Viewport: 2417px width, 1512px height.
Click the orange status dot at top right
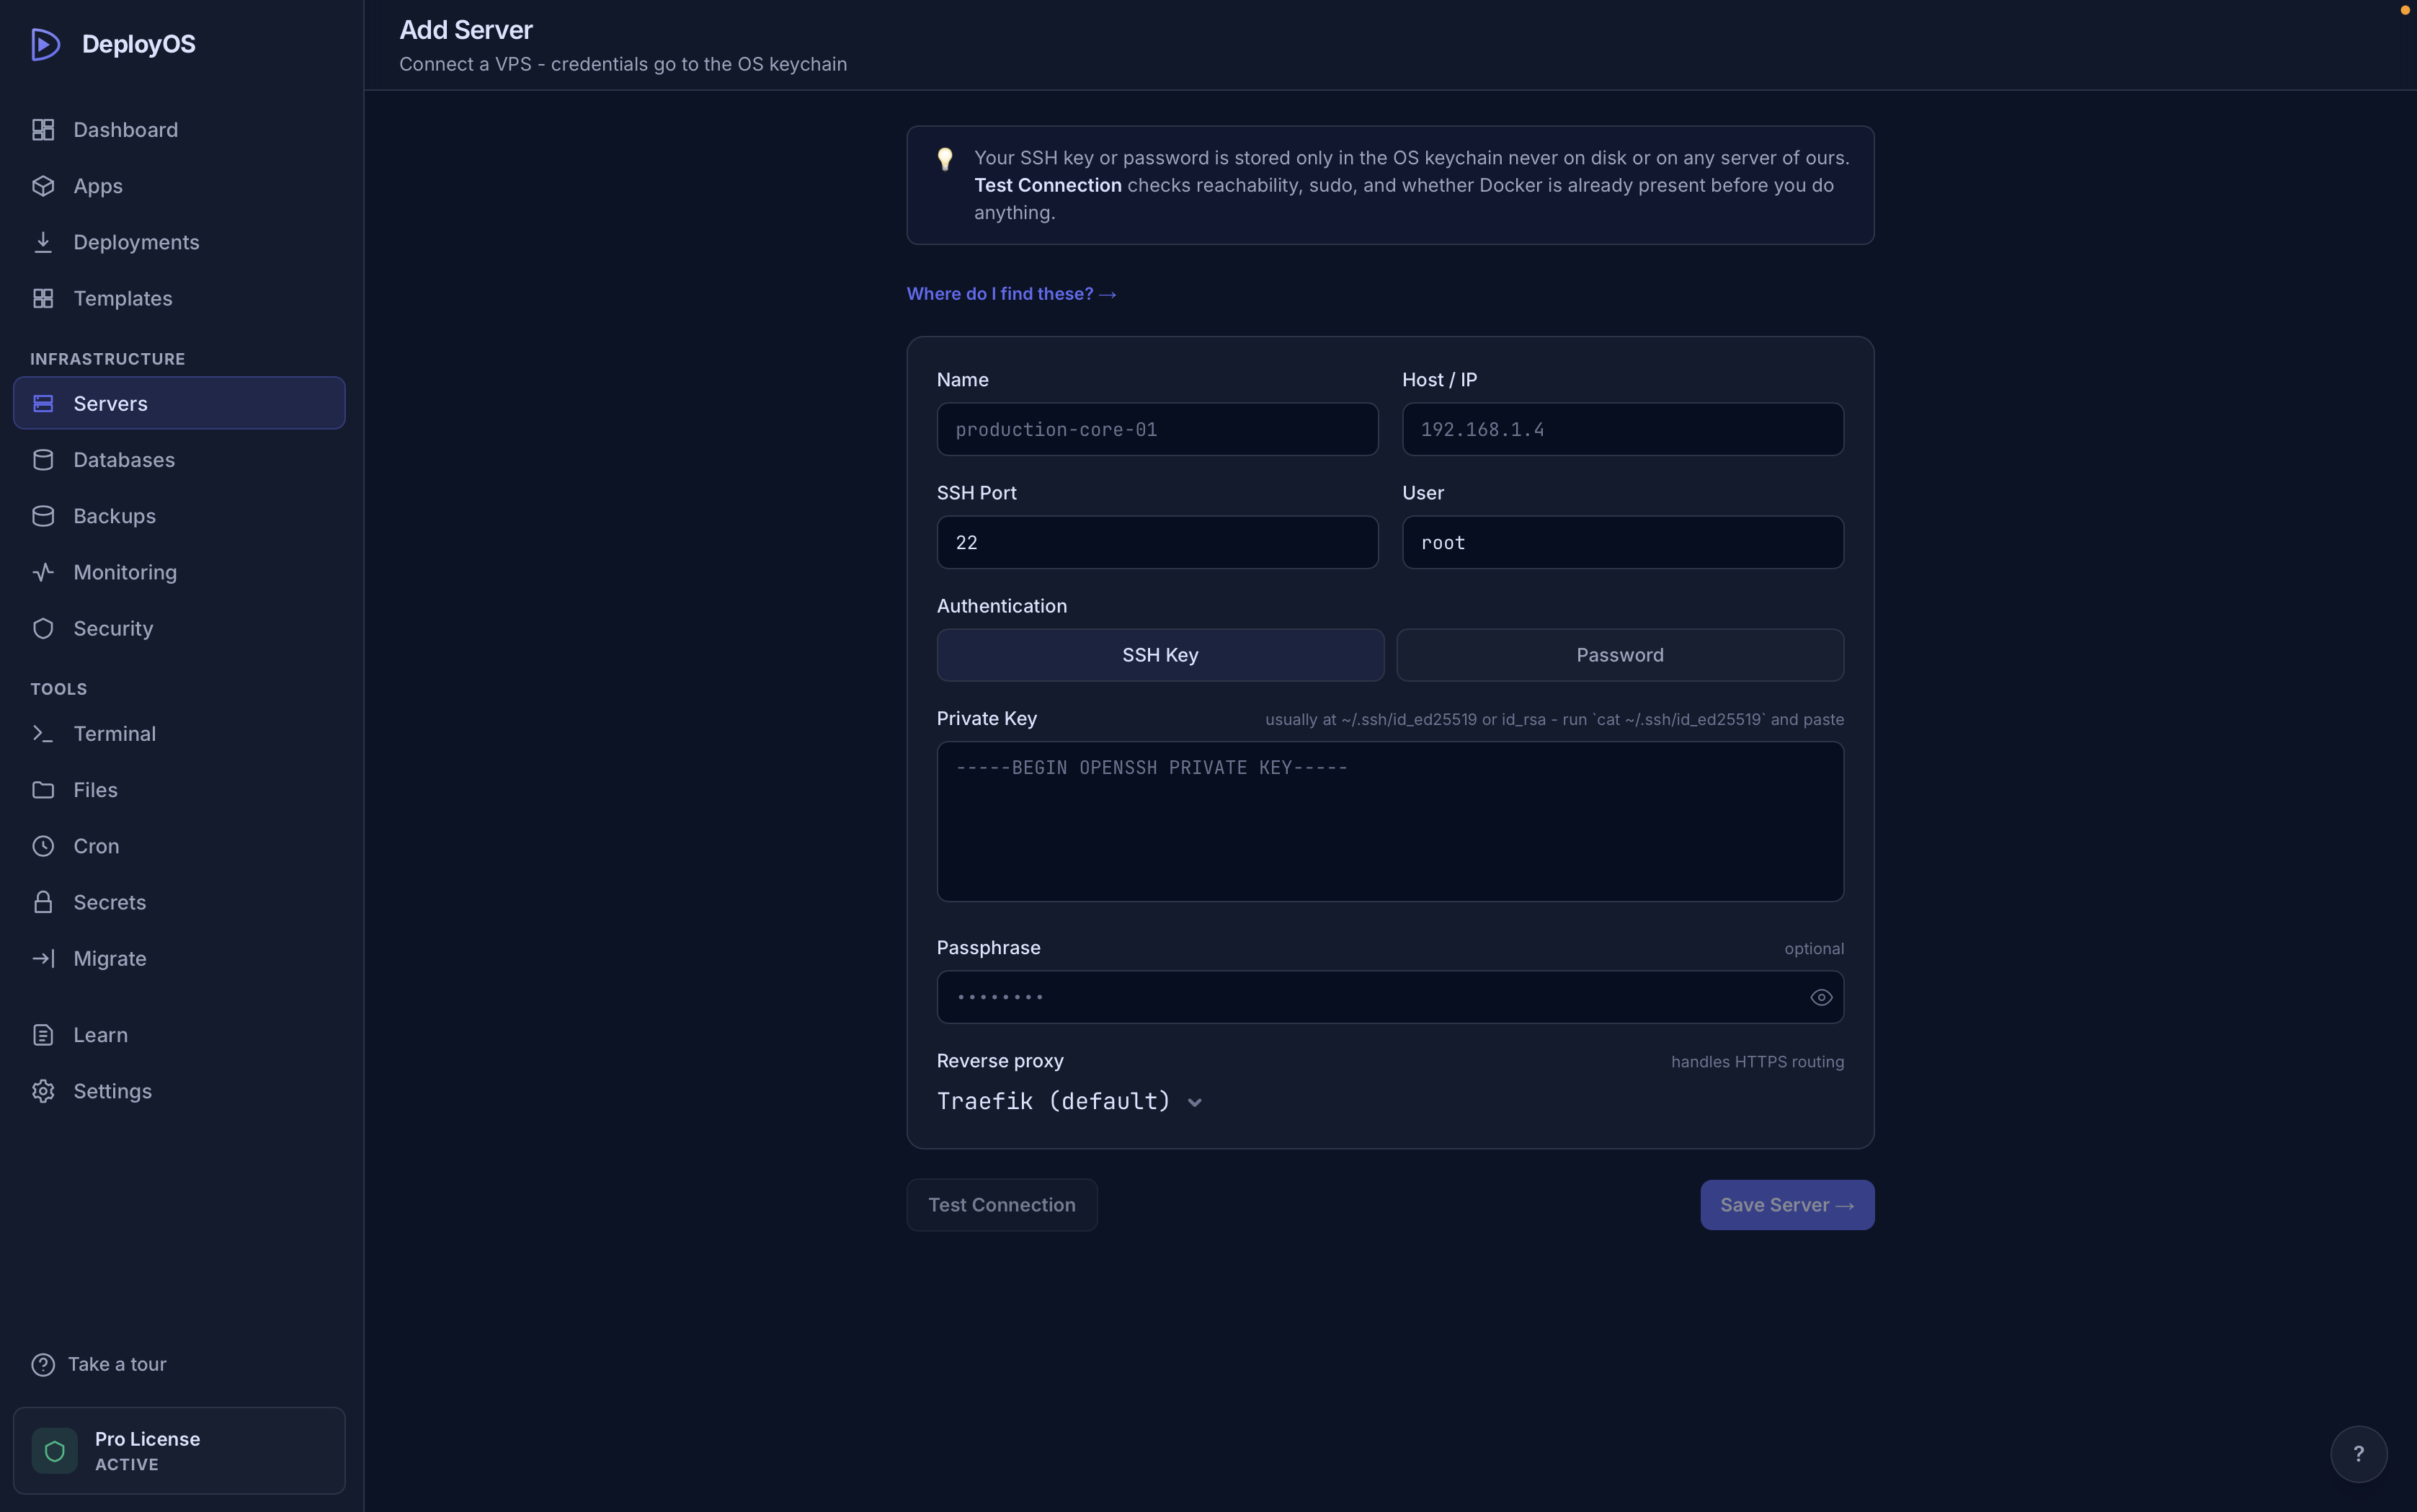(2405, 10)
